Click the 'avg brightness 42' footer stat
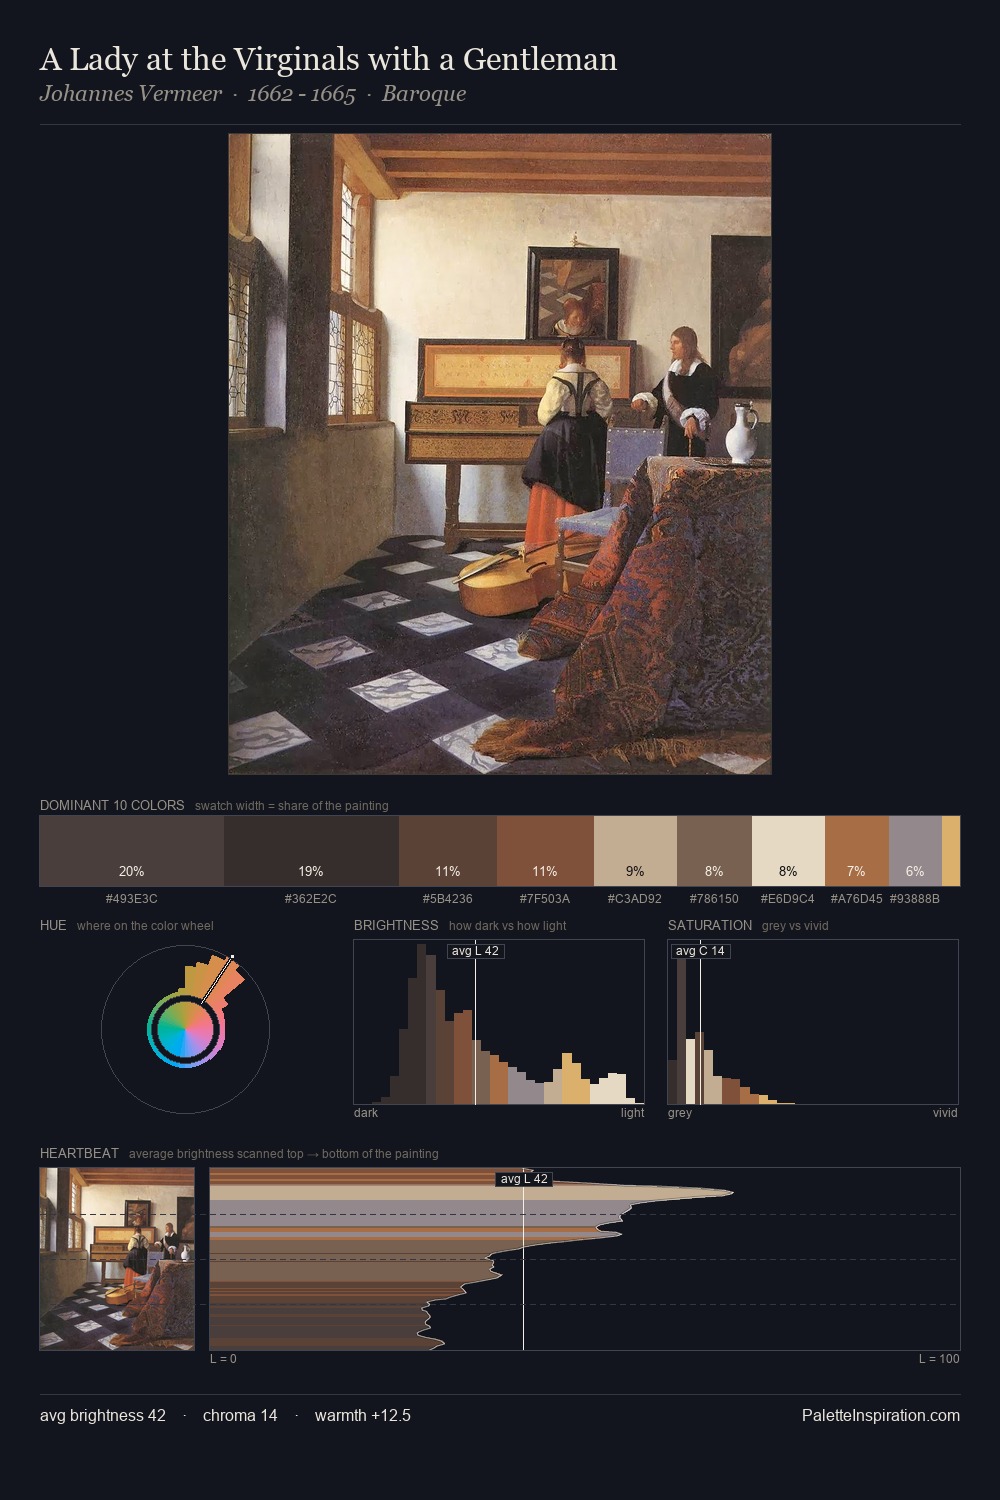This screenshot has width=1000, height=1500. click(103, 1416)
